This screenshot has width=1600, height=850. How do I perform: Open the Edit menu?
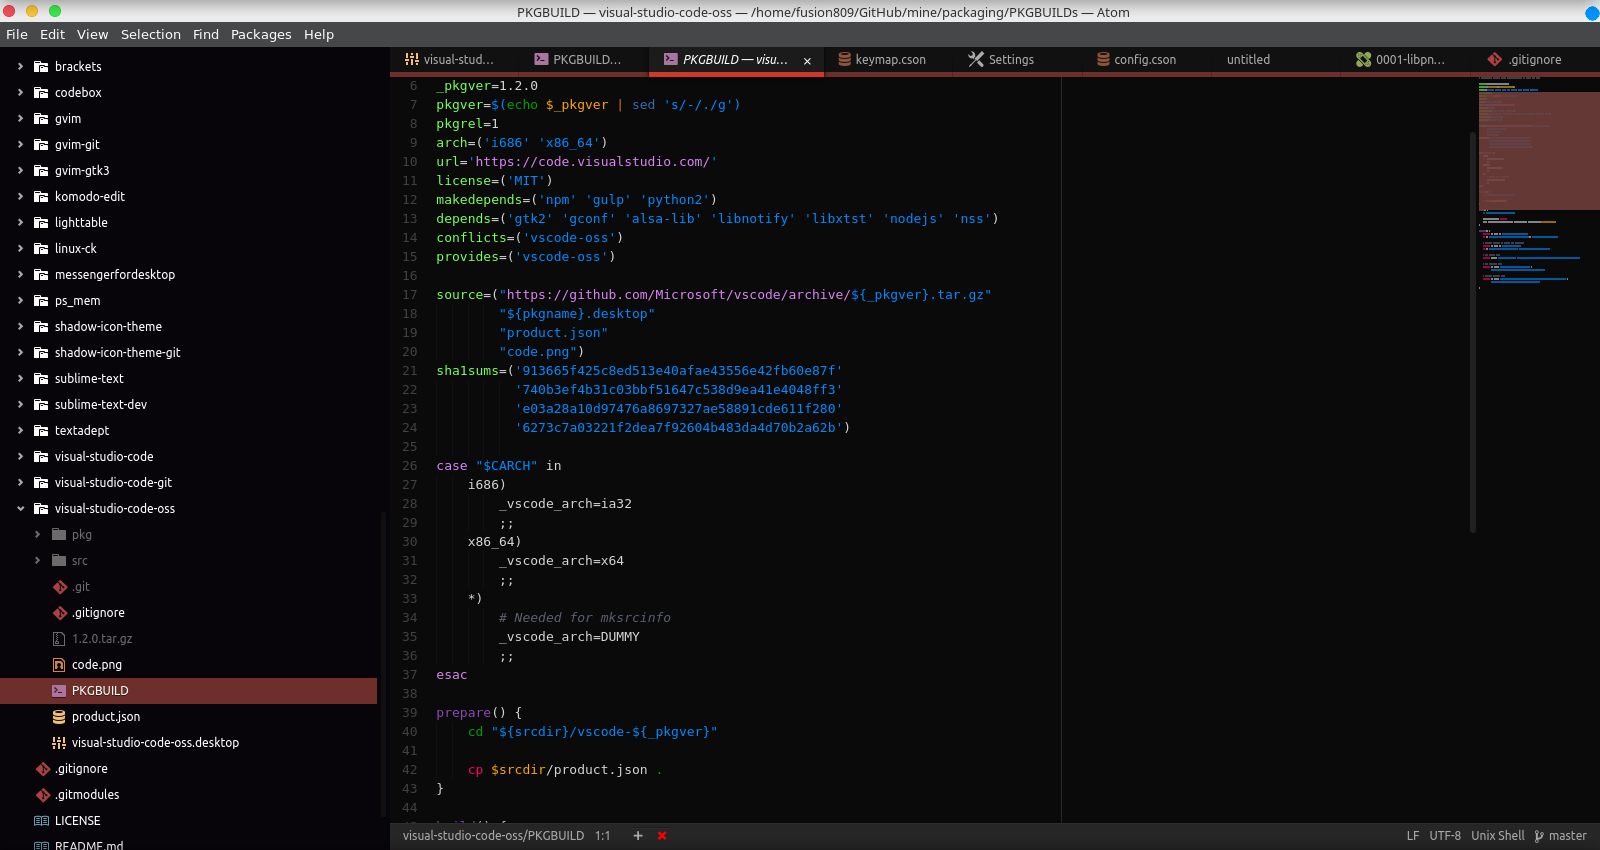coord(52,34)
